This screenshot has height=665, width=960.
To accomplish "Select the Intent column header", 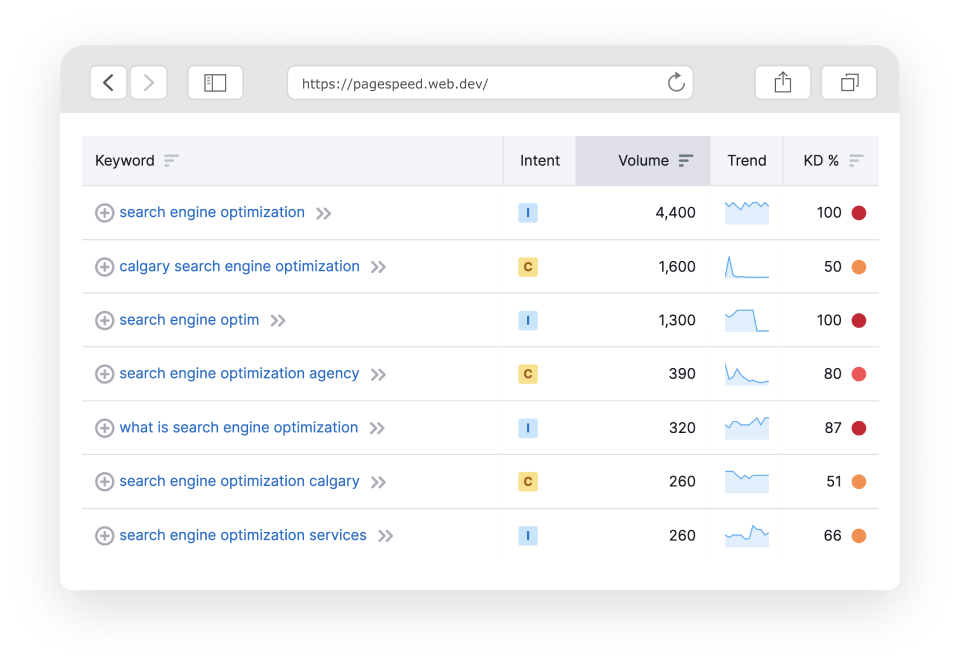I will click(x=540, y=161).
